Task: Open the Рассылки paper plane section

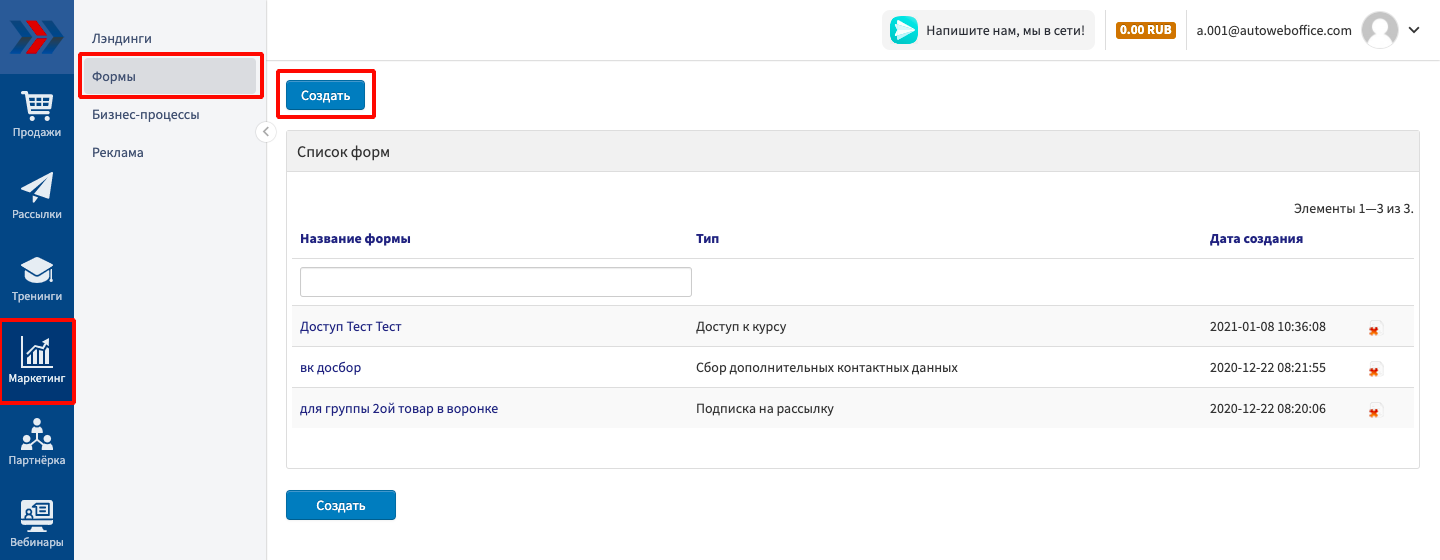Action: pos(36,195)
